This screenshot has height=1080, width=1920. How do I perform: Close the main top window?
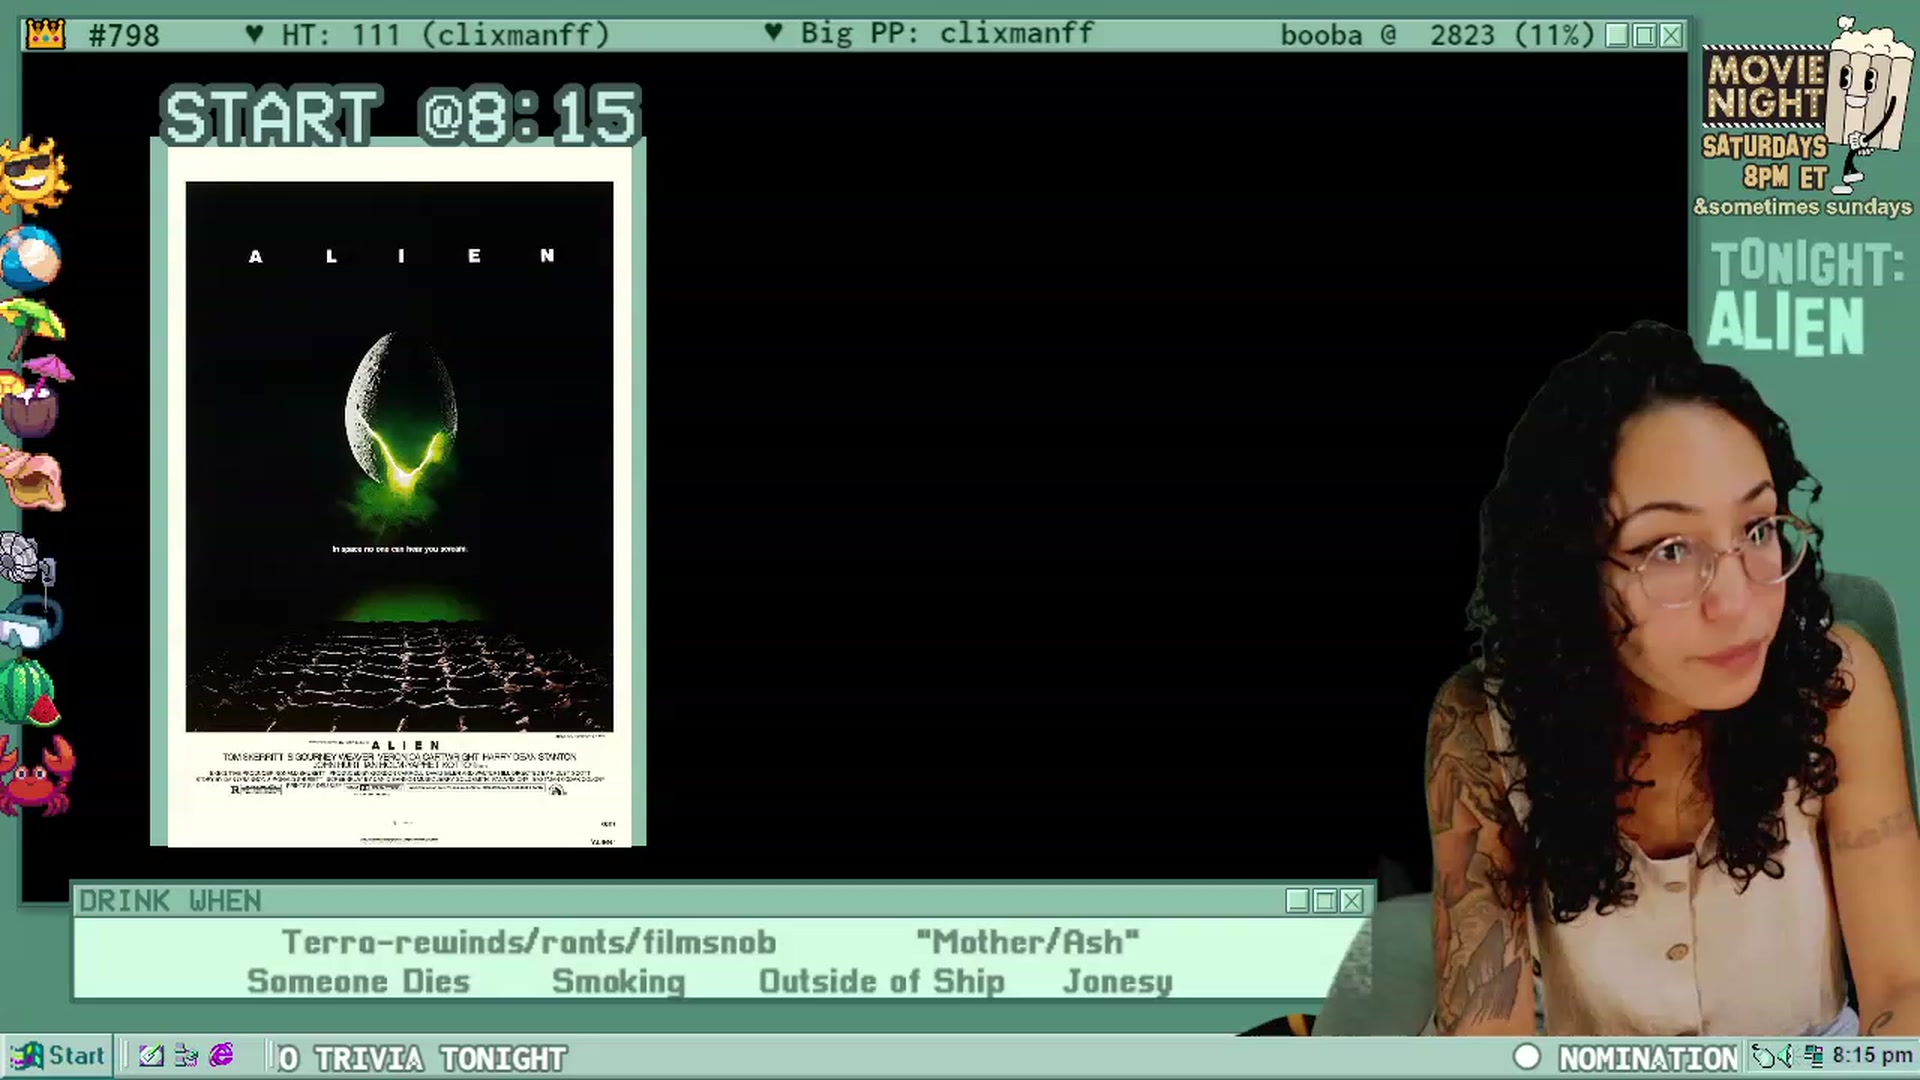[x=1671, y=36]
